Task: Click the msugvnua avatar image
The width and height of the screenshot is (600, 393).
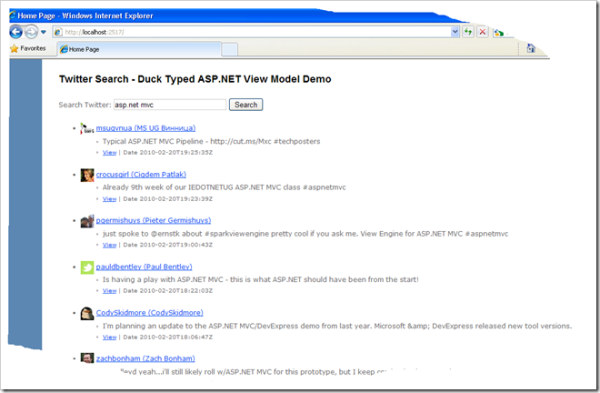Action: tap(87, 129)
